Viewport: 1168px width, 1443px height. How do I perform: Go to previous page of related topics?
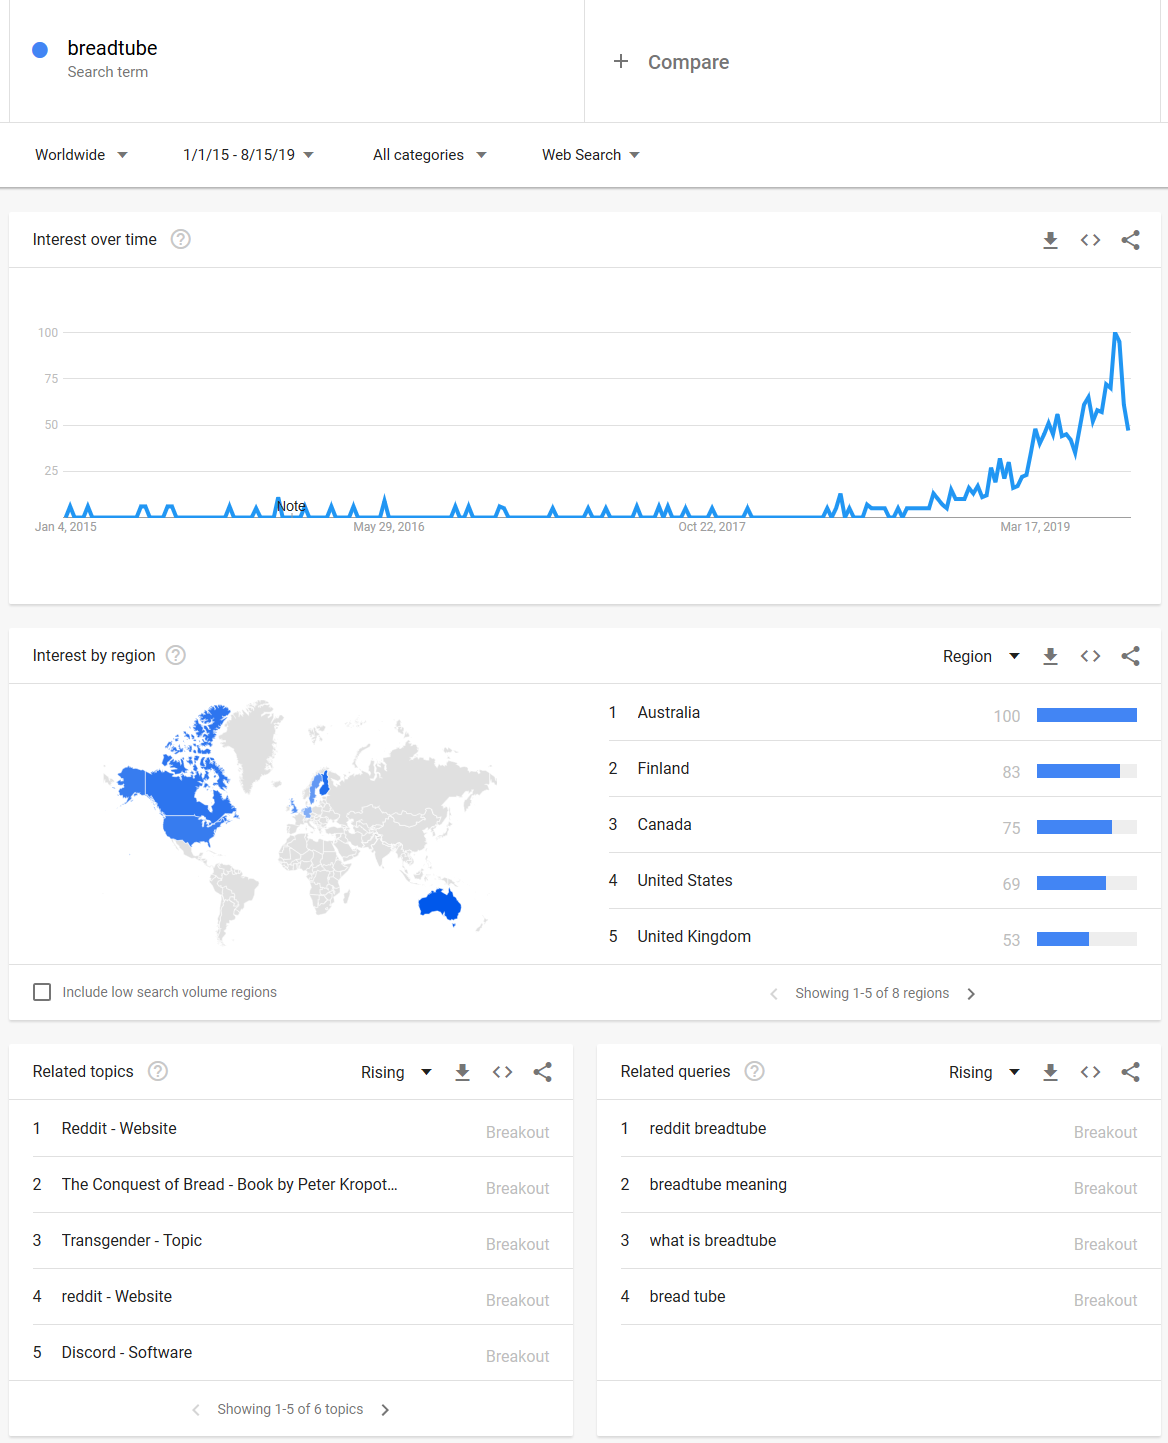point(196,1409)
